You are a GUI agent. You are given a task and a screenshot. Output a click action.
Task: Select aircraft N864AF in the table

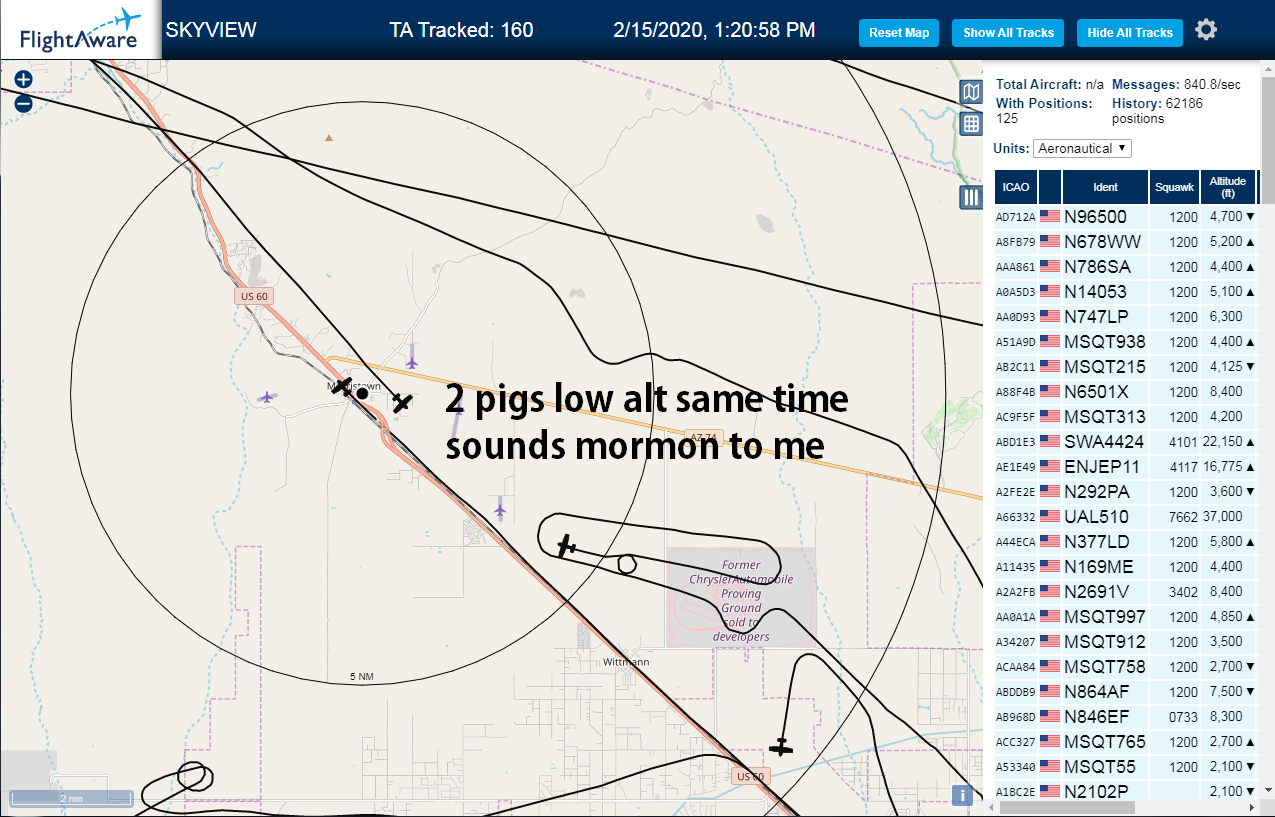[1126, 691]
